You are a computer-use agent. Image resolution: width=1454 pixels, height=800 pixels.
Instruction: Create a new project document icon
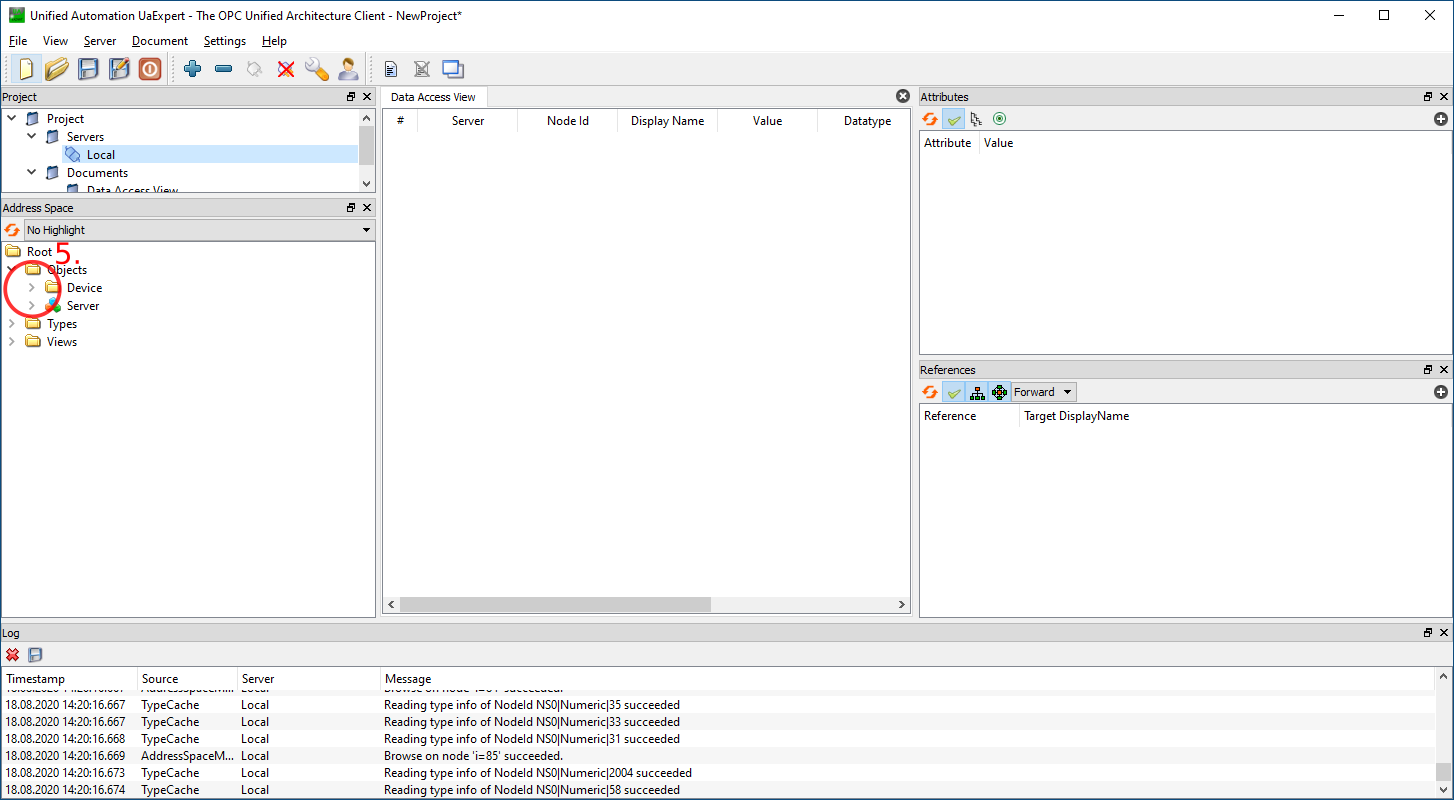pos(26,69)
